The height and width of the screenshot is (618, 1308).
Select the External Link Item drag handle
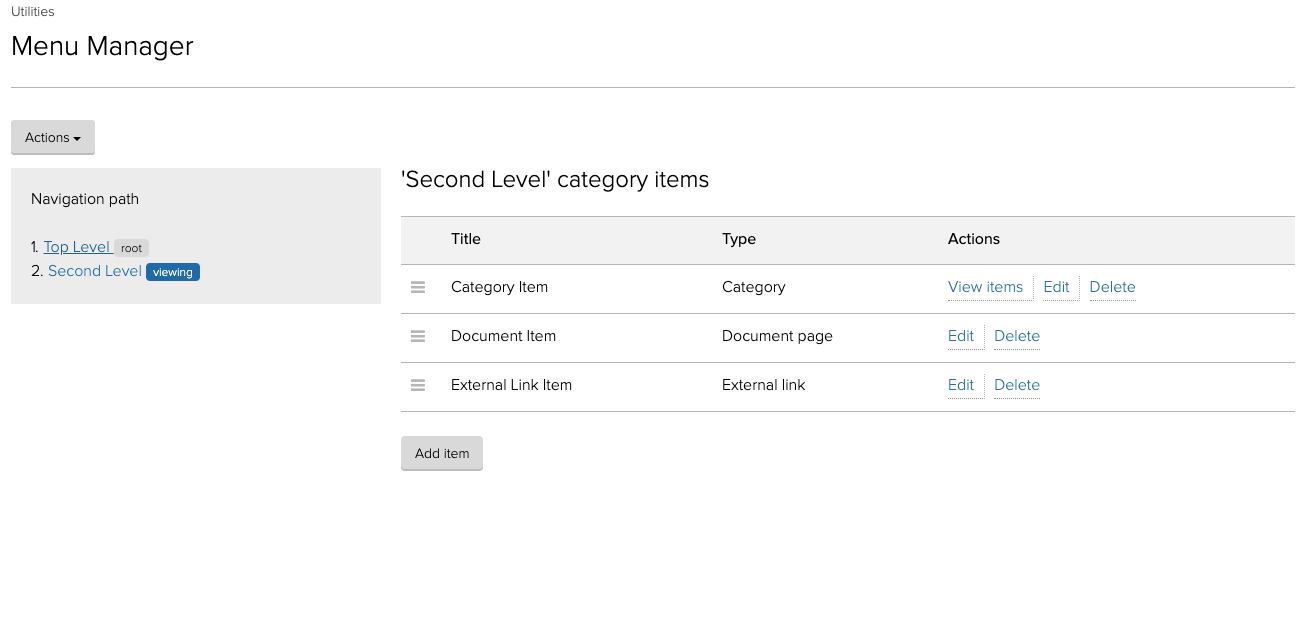tap(418, 385)
